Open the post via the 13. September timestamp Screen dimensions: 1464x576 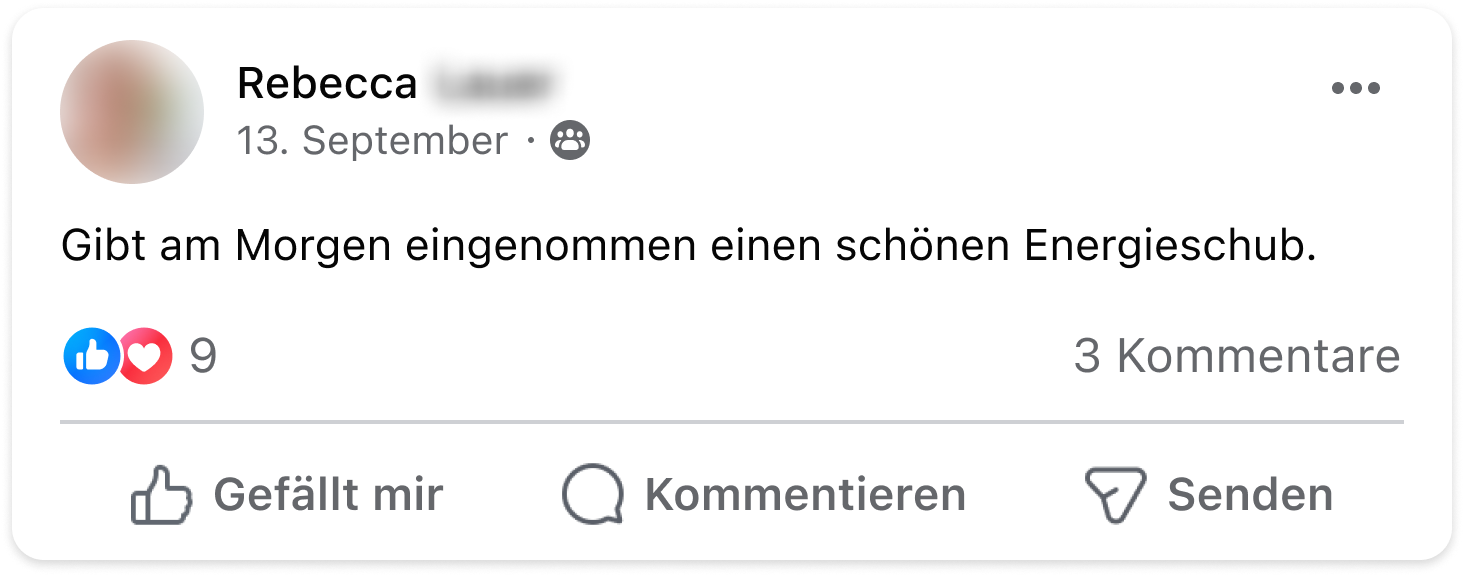pyautogui.click(x=372, y=141)
